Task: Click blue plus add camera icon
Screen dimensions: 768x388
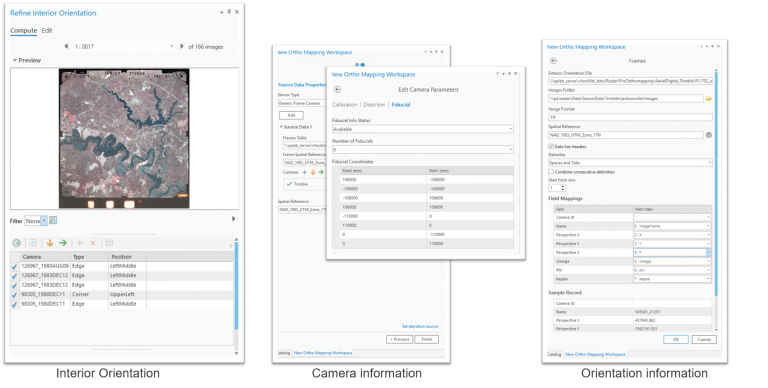Action: 305,172
